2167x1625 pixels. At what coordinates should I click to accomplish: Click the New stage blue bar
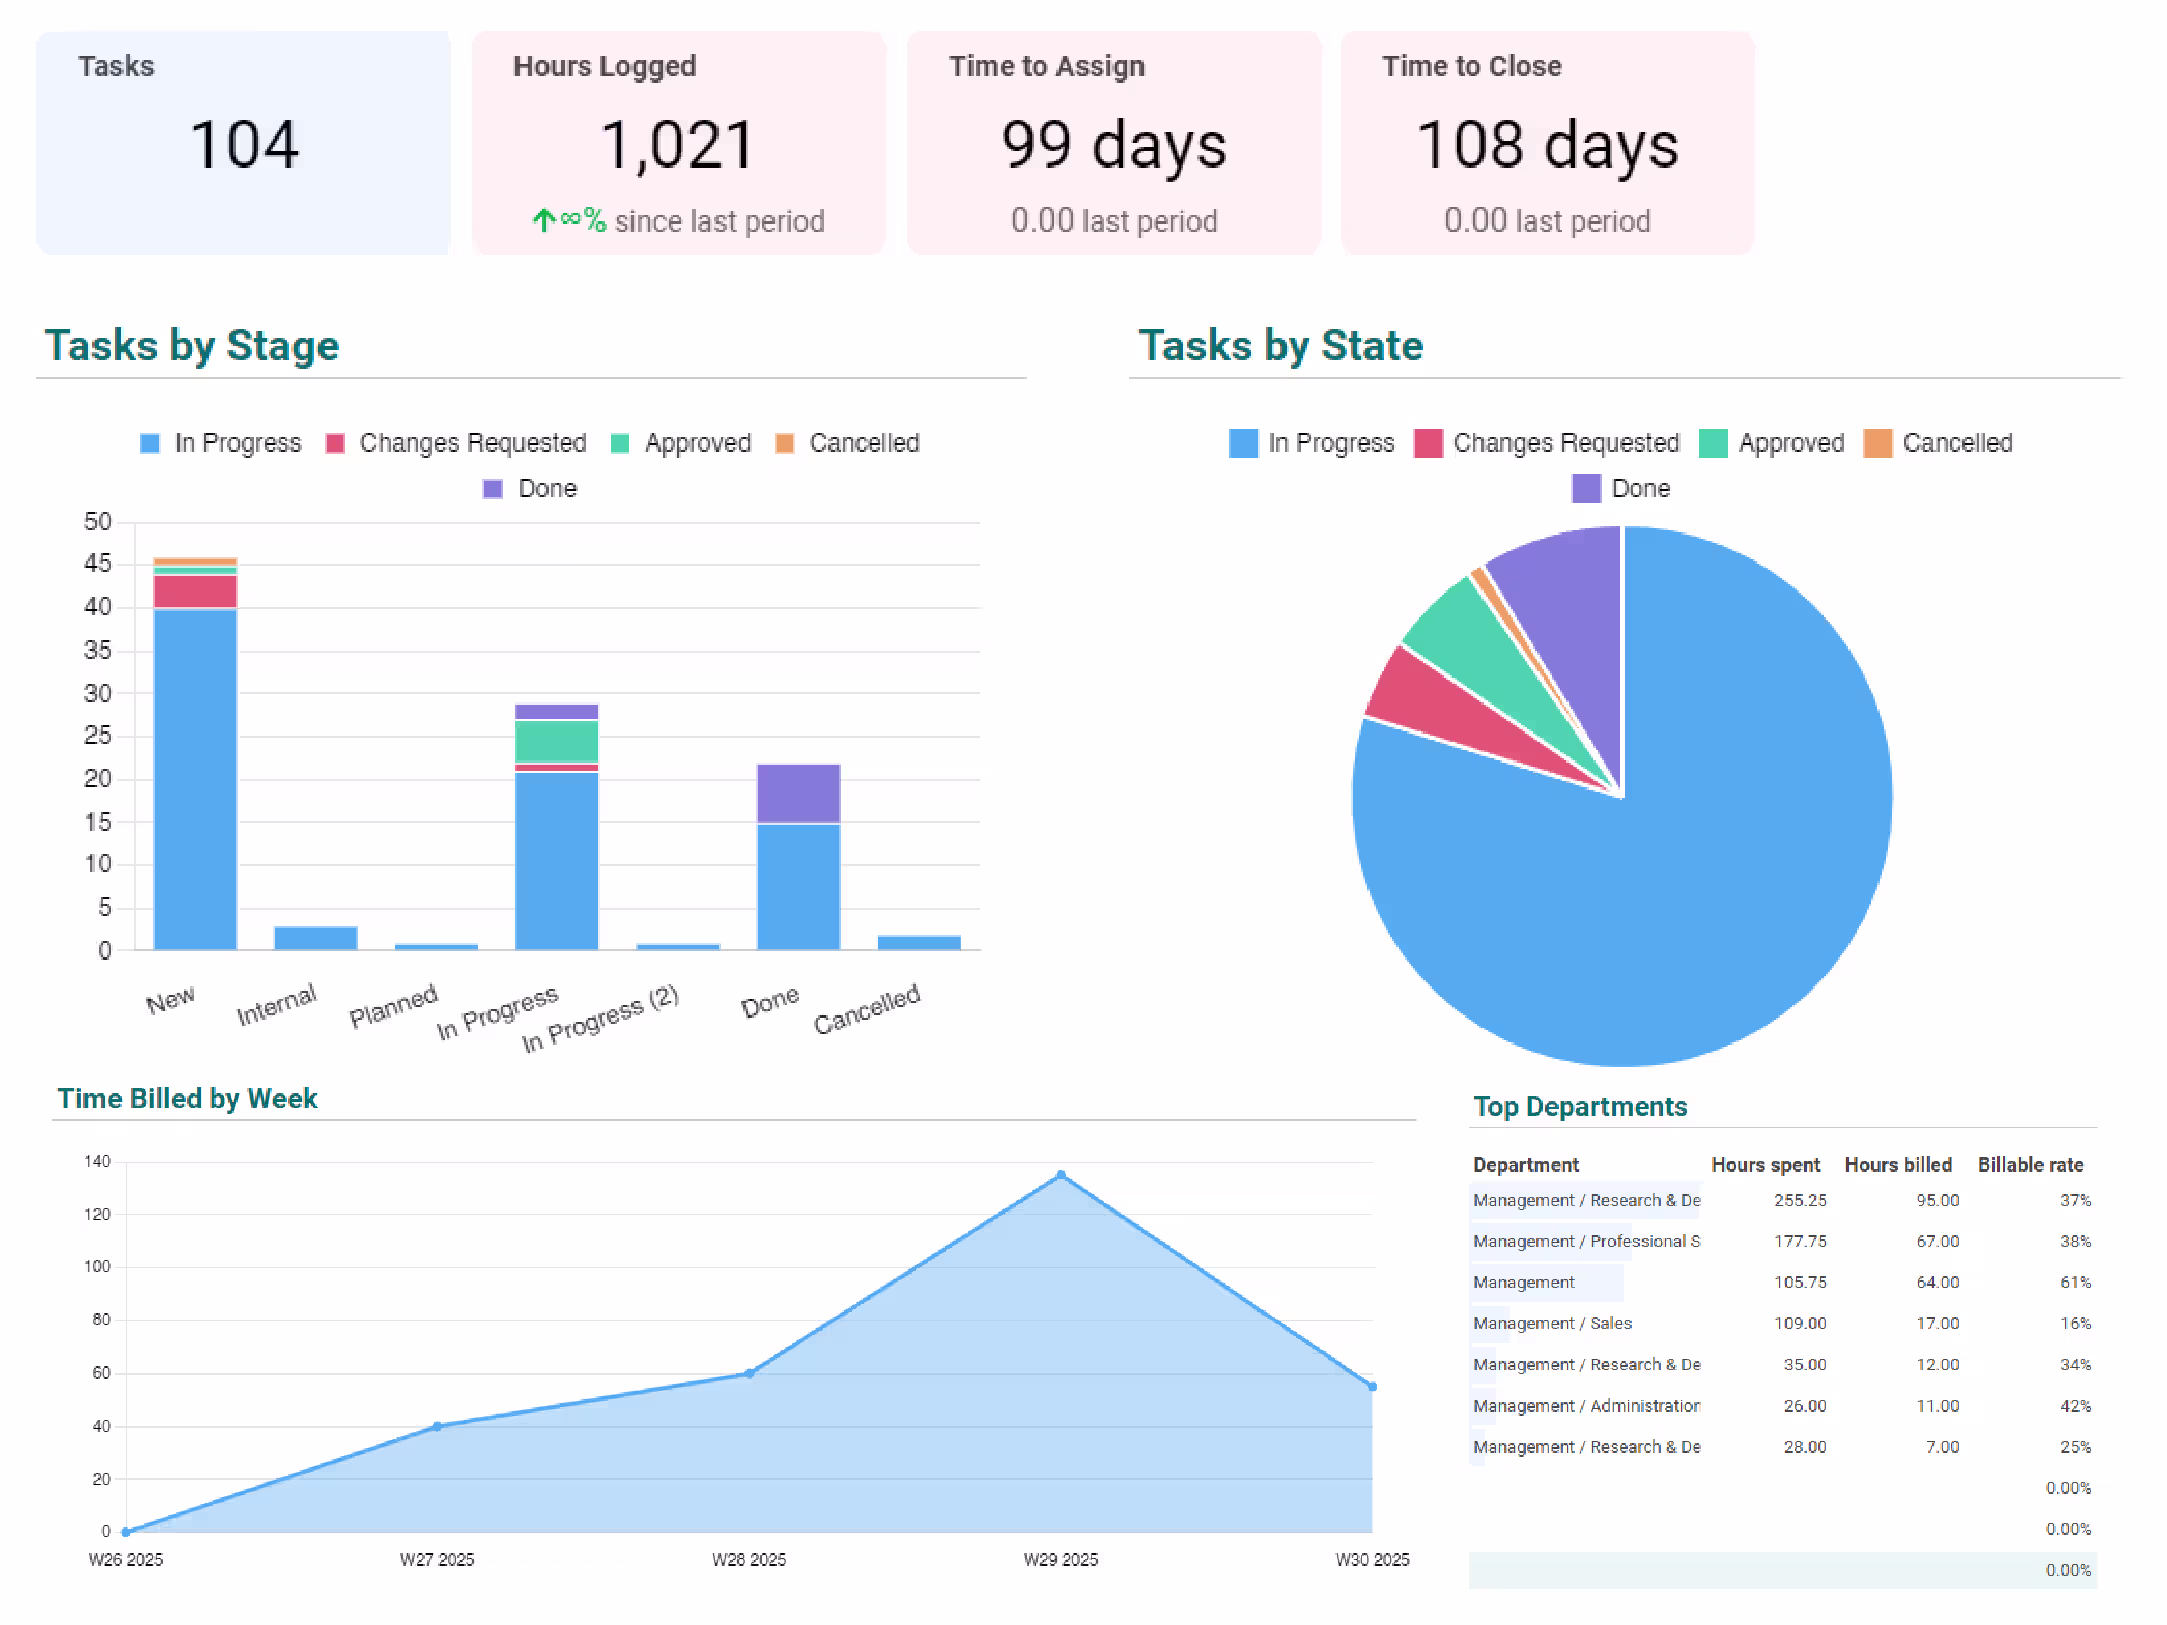coord(195,780)
